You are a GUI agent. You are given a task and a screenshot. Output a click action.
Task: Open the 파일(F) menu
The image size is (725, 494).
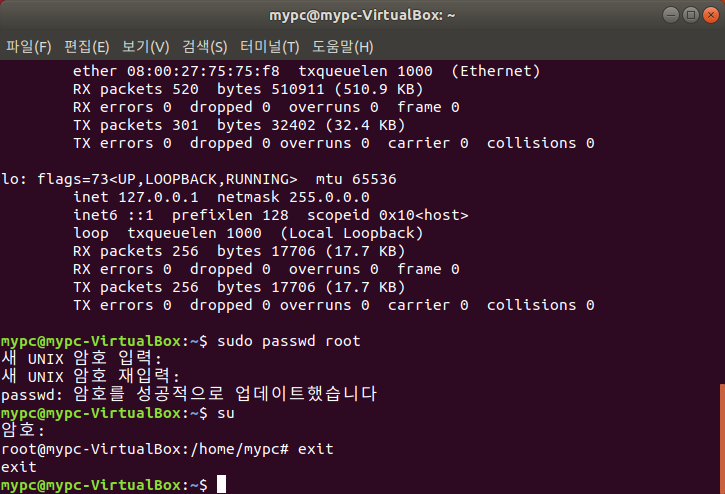[x=28, y=47]
